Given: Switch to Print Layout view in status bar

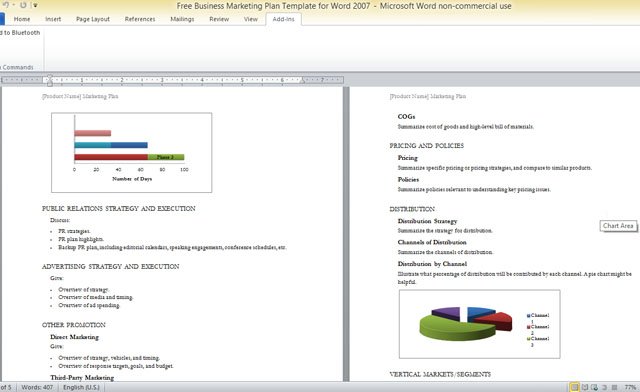Looking at the screenshot, I should click(574, 387).
